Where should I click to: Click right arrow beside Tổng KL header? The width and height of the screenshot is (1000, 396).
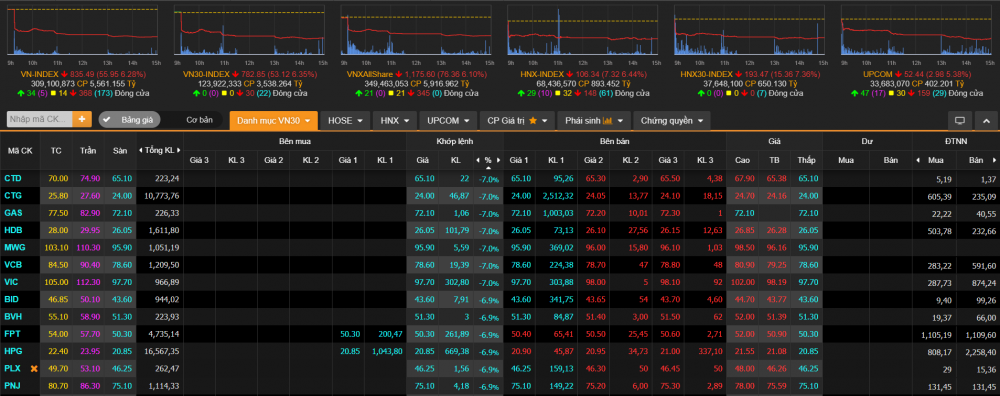coord(180,150)
